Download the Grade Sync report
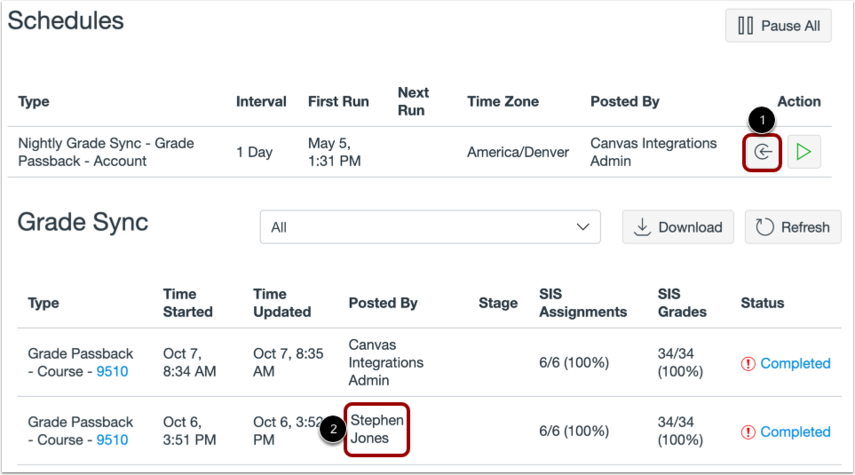Viewport: 855px width, 475px height. tap(678, 227)
